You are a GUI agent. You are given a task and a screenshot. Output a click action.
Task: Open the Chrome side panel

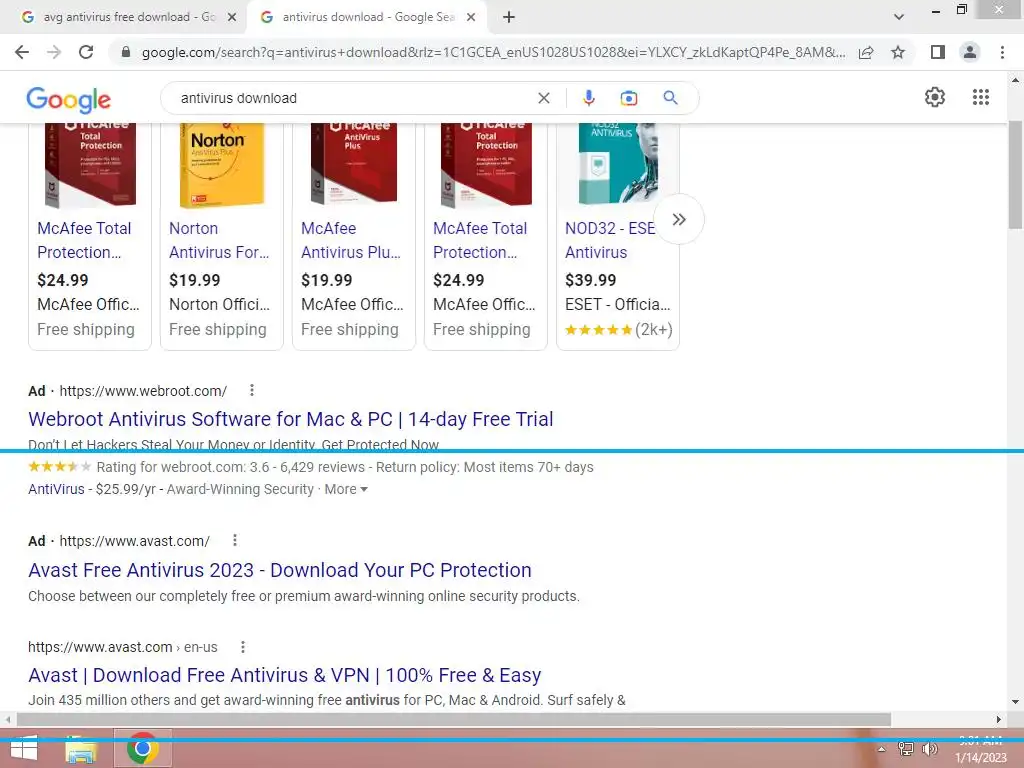[x=938, y=52]
